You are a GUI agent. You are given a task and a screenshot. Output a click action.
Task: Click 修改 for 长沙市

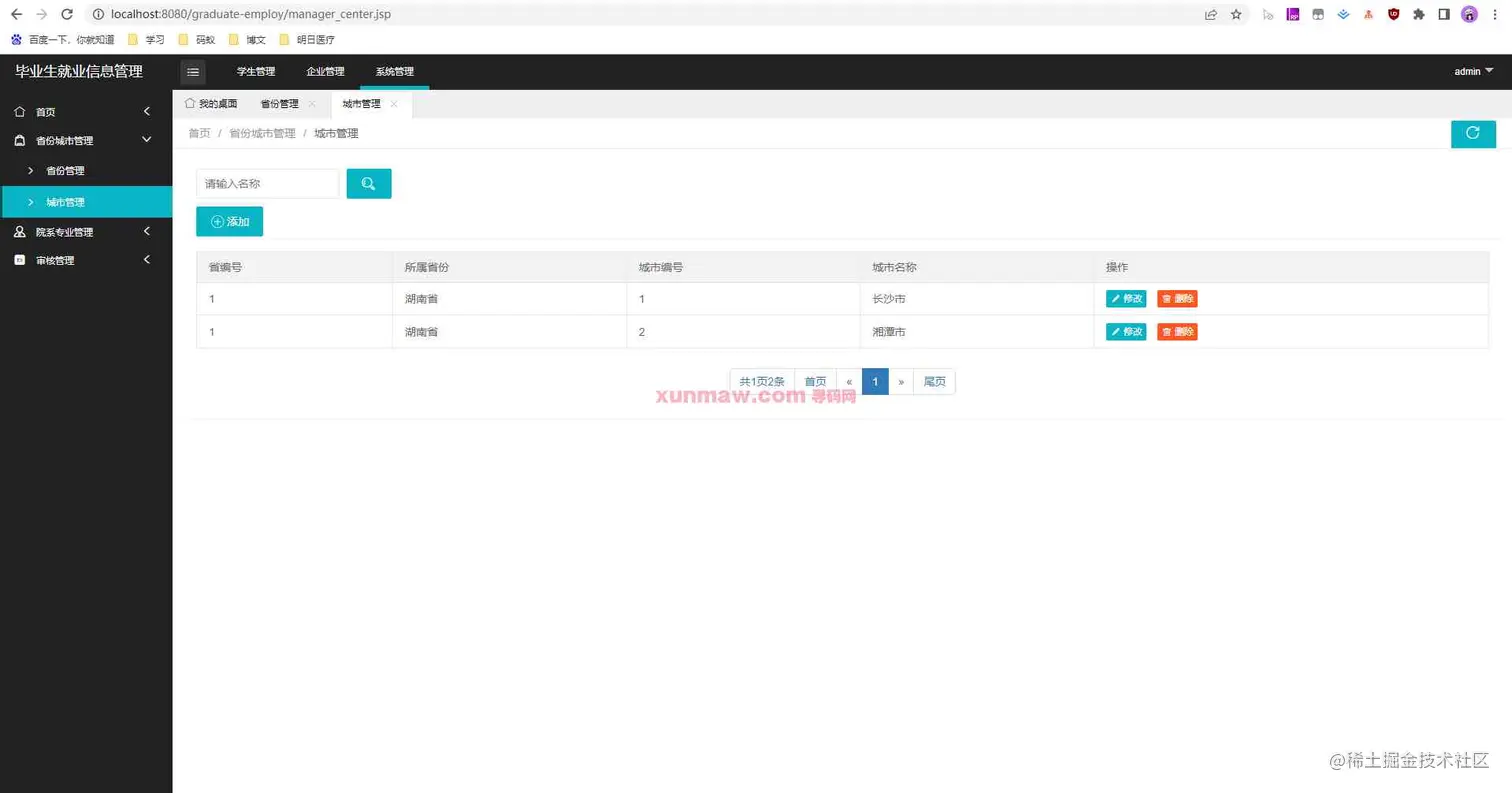coord(1126,299)
